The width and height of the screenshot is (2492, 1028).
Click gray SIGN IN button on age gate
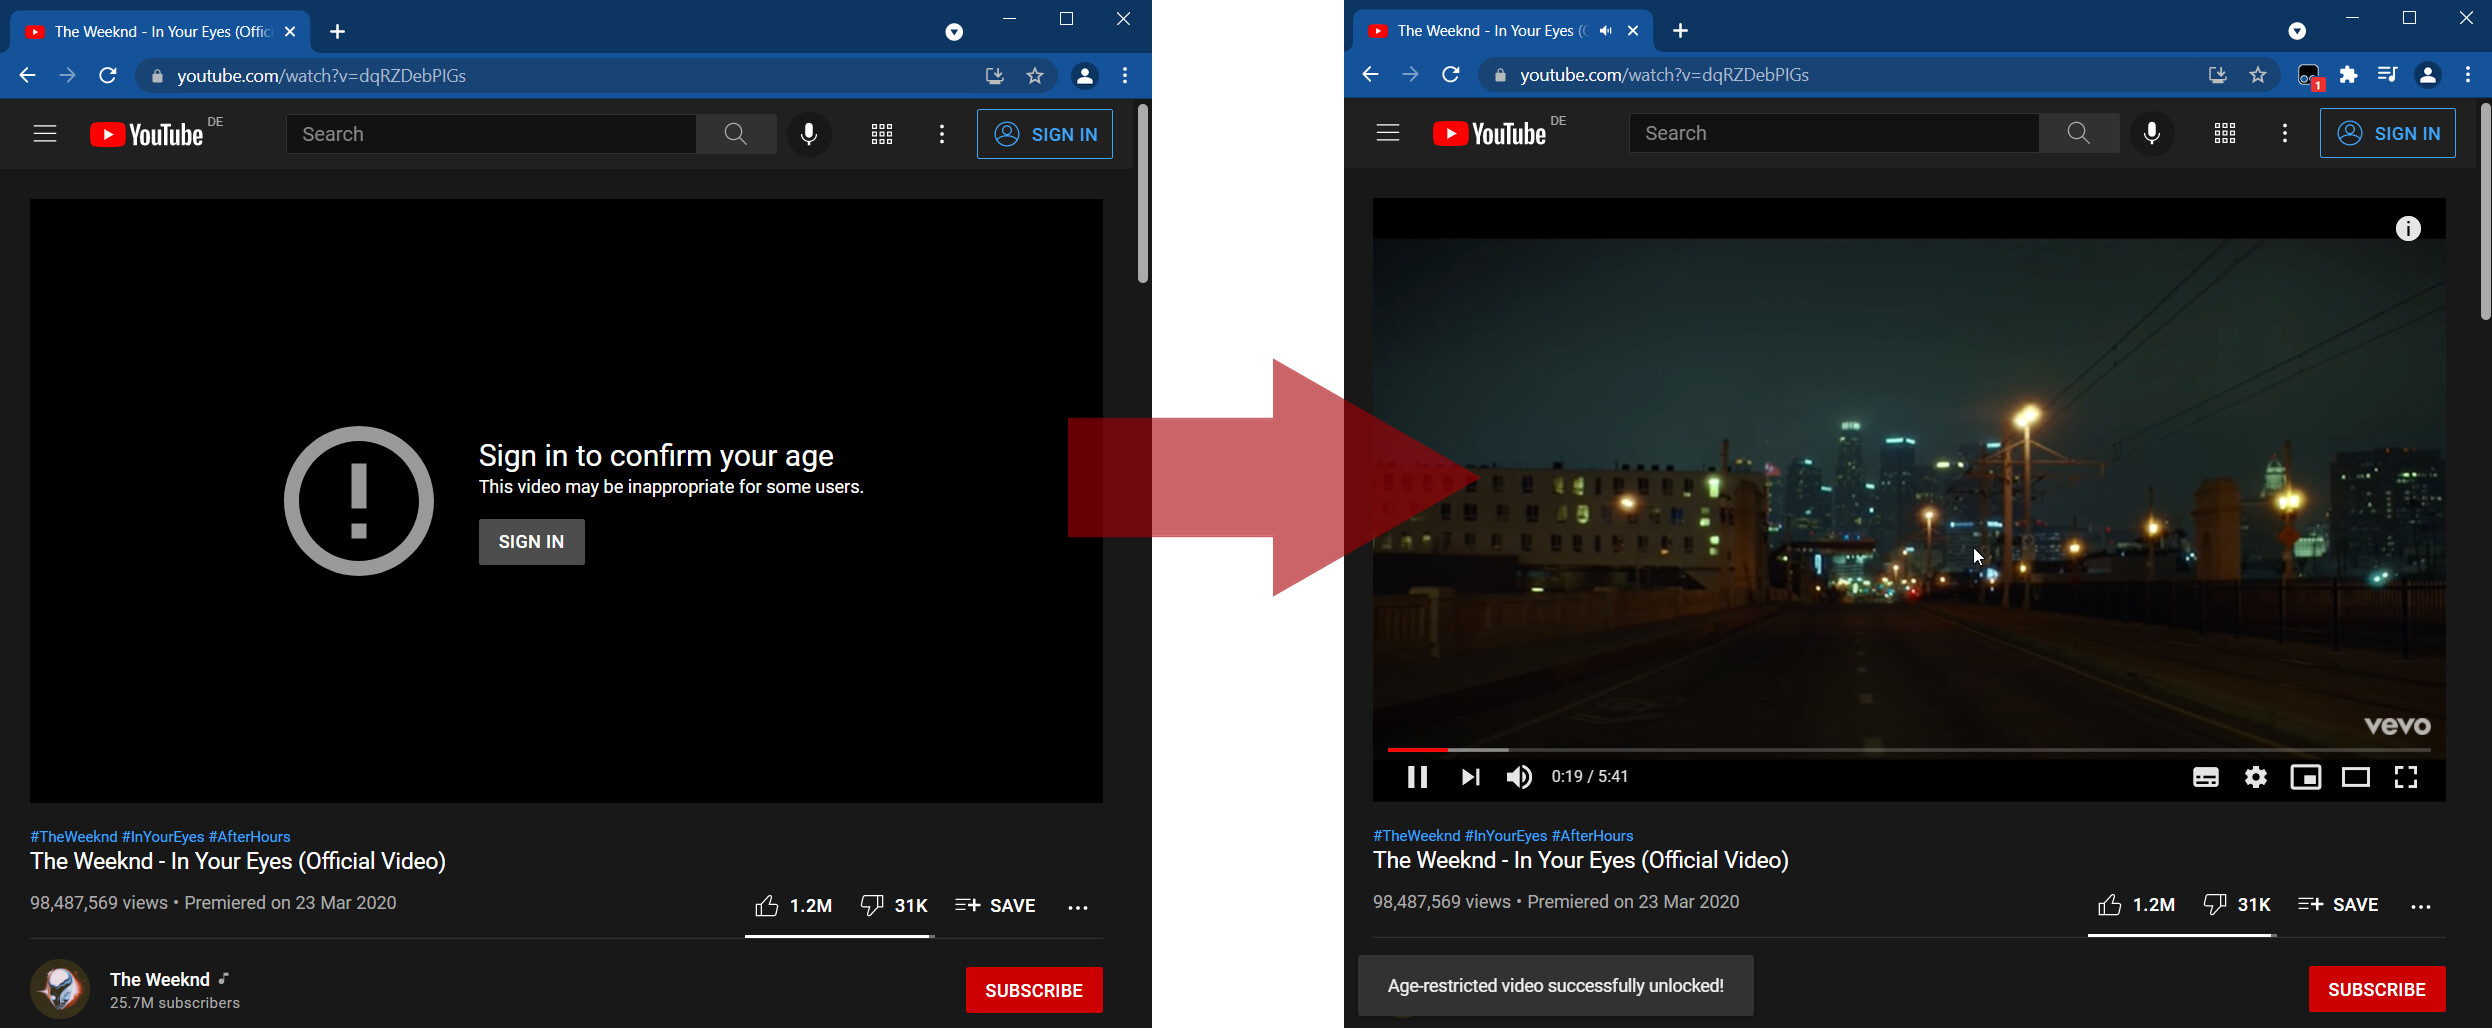[532, 542]
